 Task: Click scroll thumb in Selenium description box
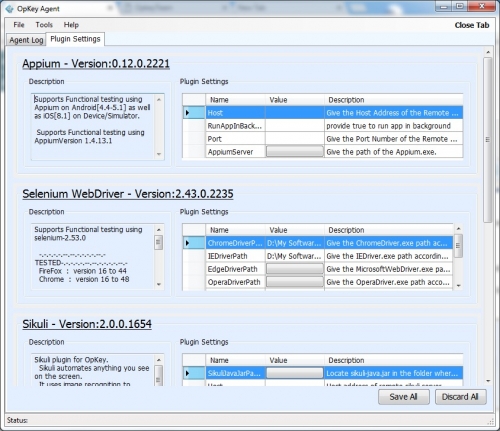tap(159, 242)
